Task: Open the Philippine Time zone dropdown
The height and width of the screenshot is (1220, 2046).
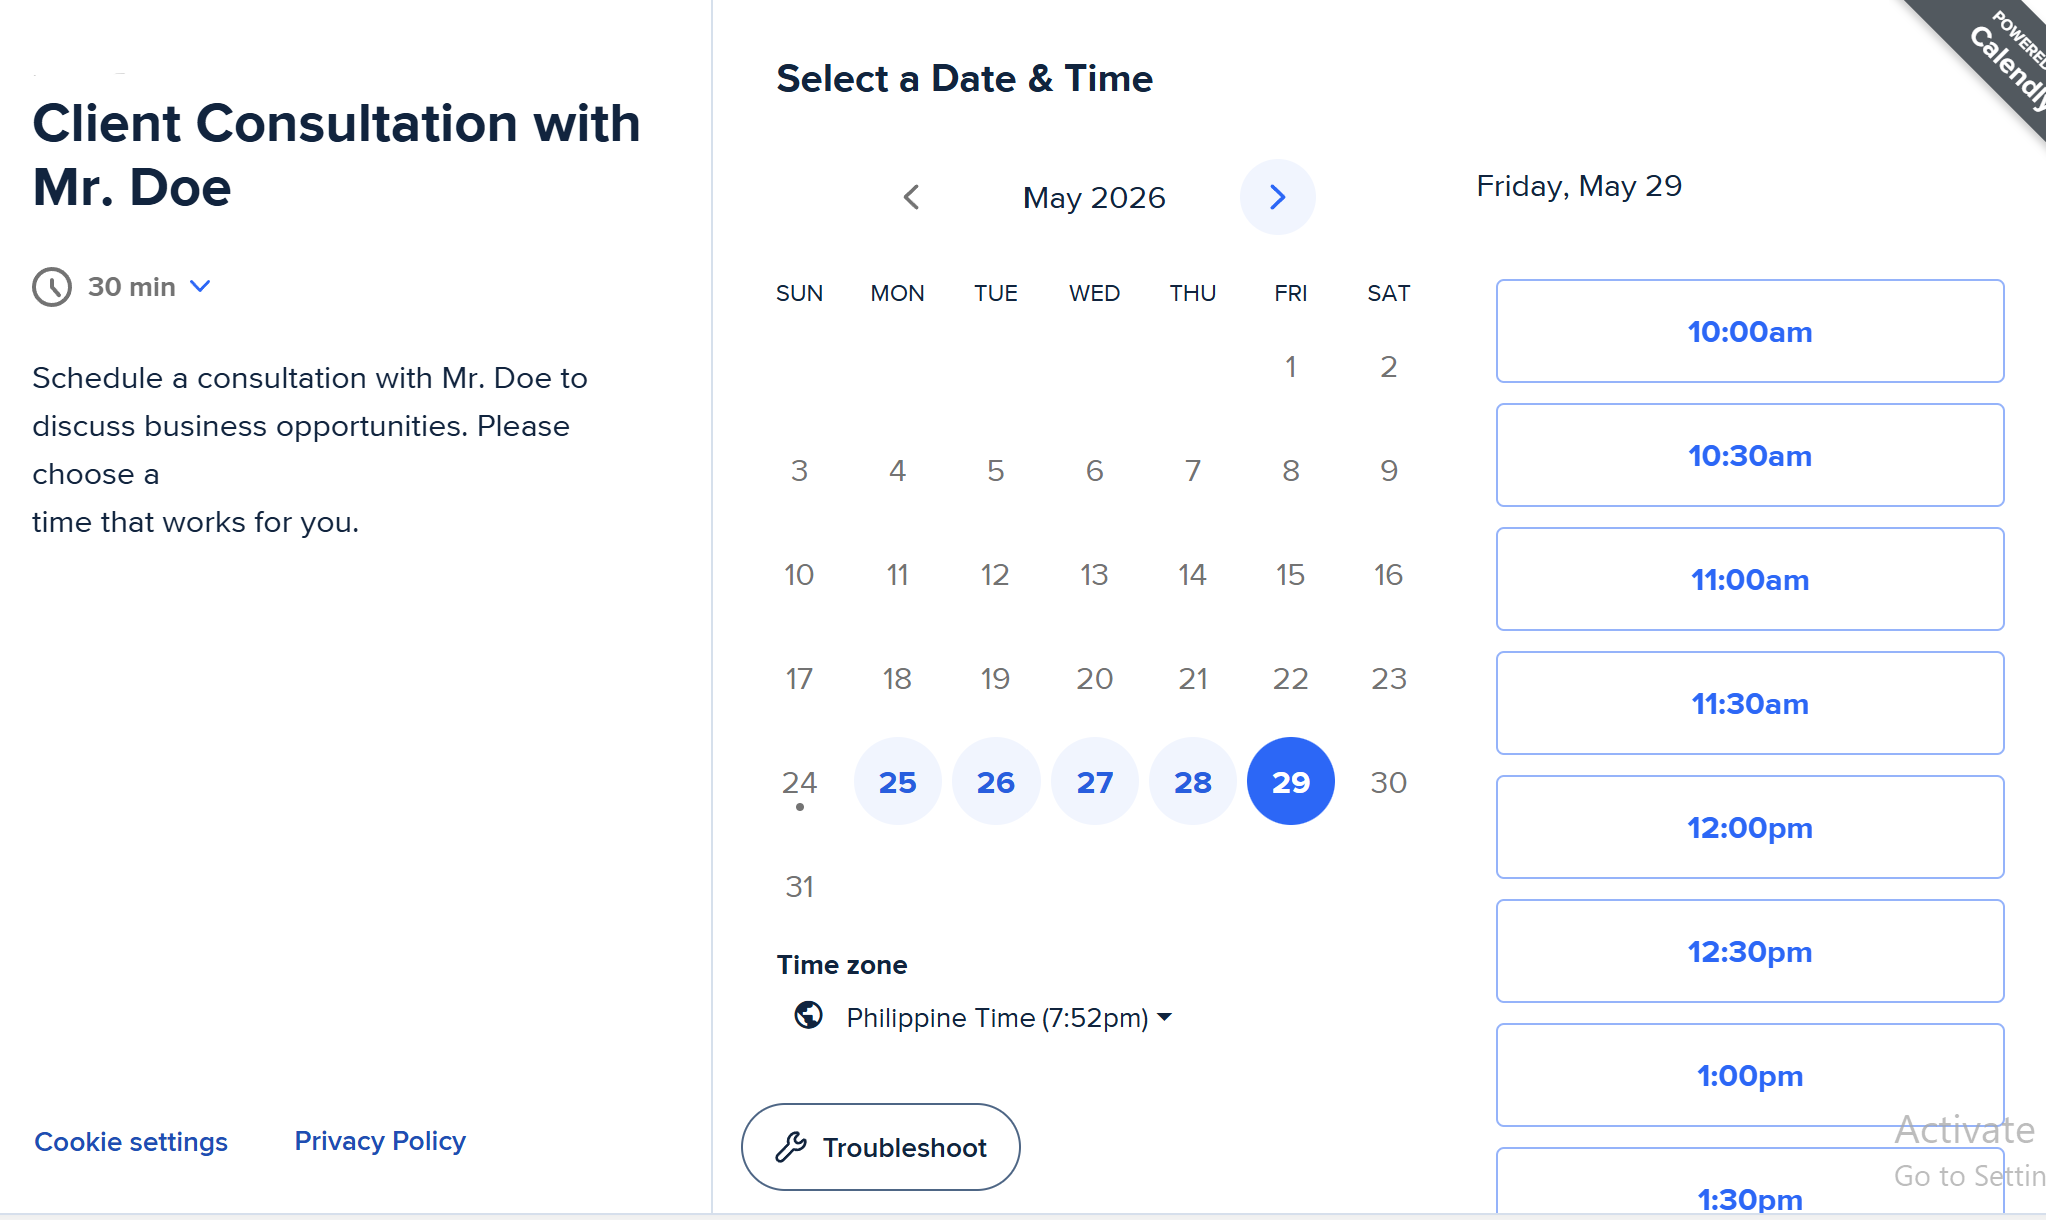Action: pos(1008,1018)
